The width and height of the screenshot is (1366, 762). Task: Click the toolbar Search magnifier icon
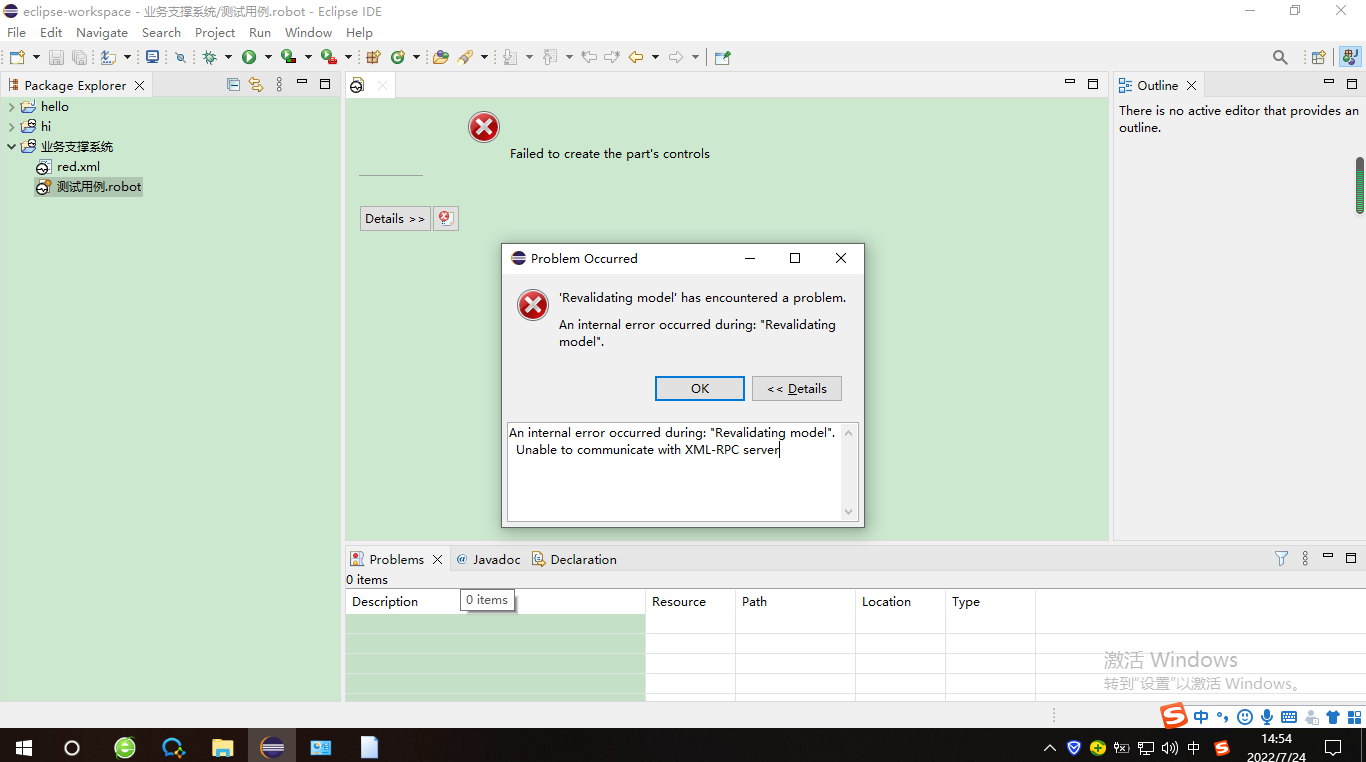(x=1280, y=57)
